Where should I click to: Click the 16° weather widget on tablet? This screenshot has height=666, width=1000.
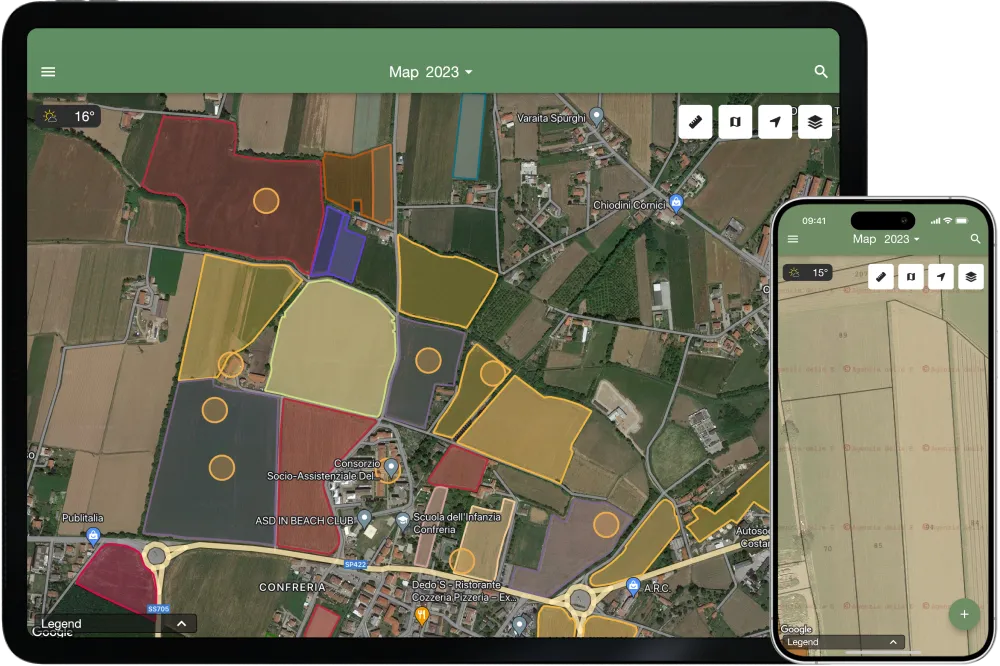click(68, 116)
